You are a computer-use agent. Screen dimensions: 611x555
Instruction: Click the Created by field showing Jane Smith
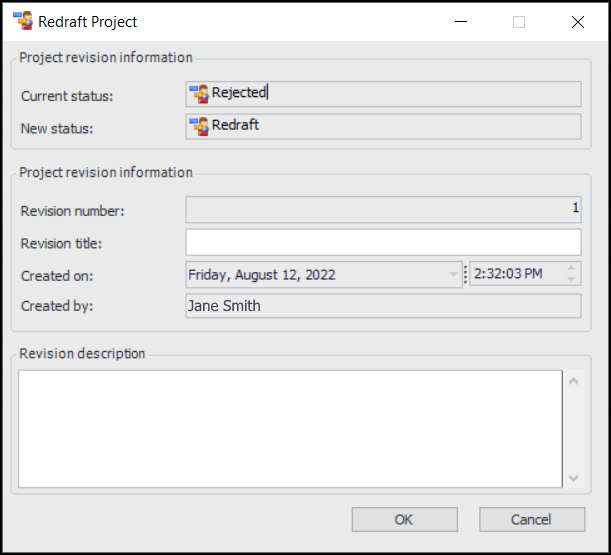coord(383,306)
